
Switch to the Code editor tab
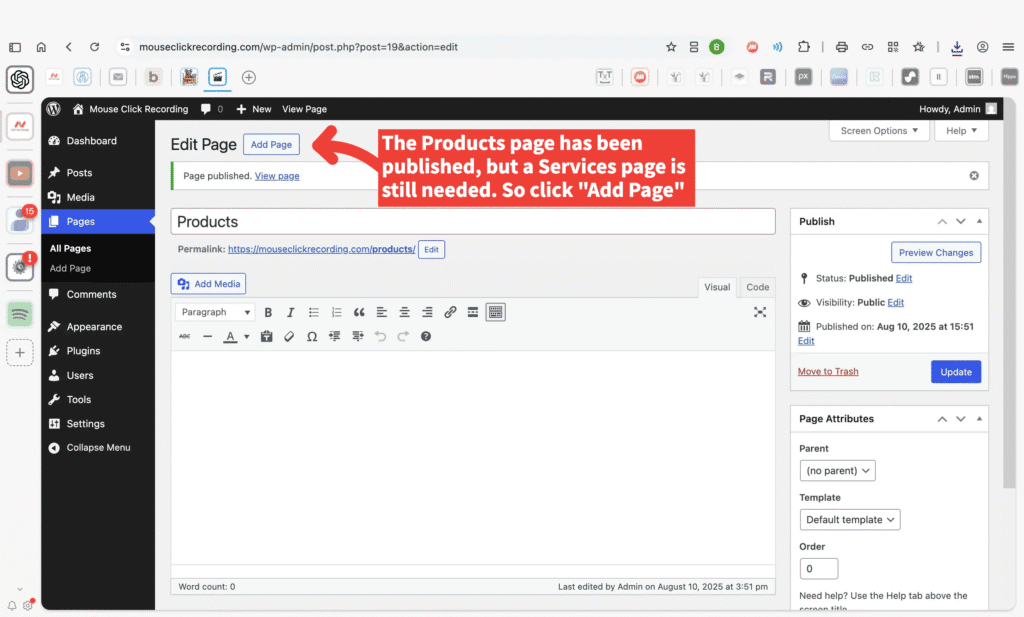pyautogui.click(x=758, y=287)
